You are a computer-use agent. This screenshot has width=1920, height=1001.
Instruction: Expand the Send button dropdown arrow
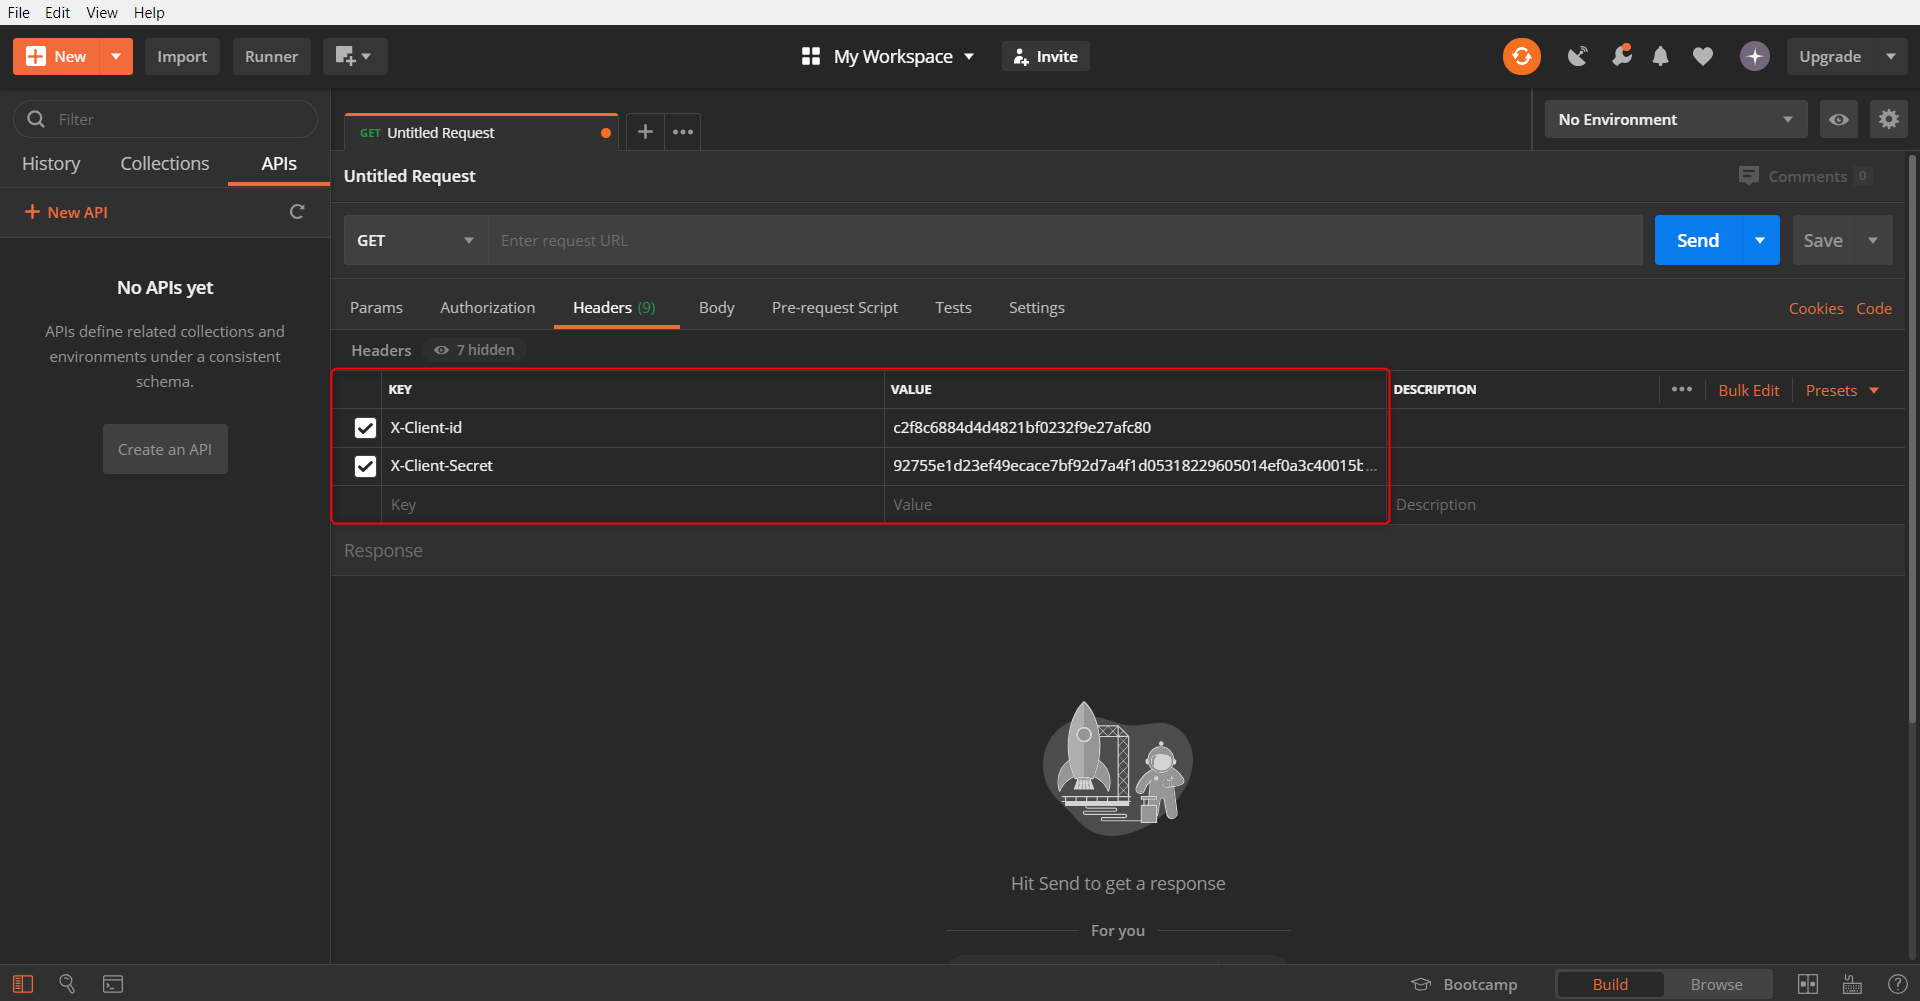[x=1760, y=241]
